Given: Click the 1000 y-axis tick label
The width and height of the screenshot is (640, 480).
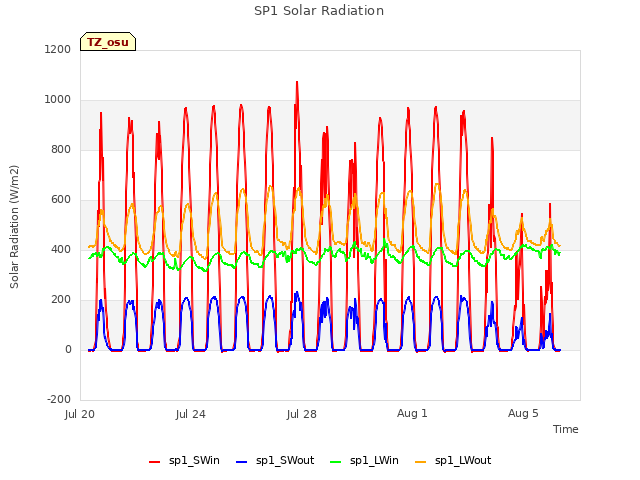Looking at the screenshot, I should point(58,99).
